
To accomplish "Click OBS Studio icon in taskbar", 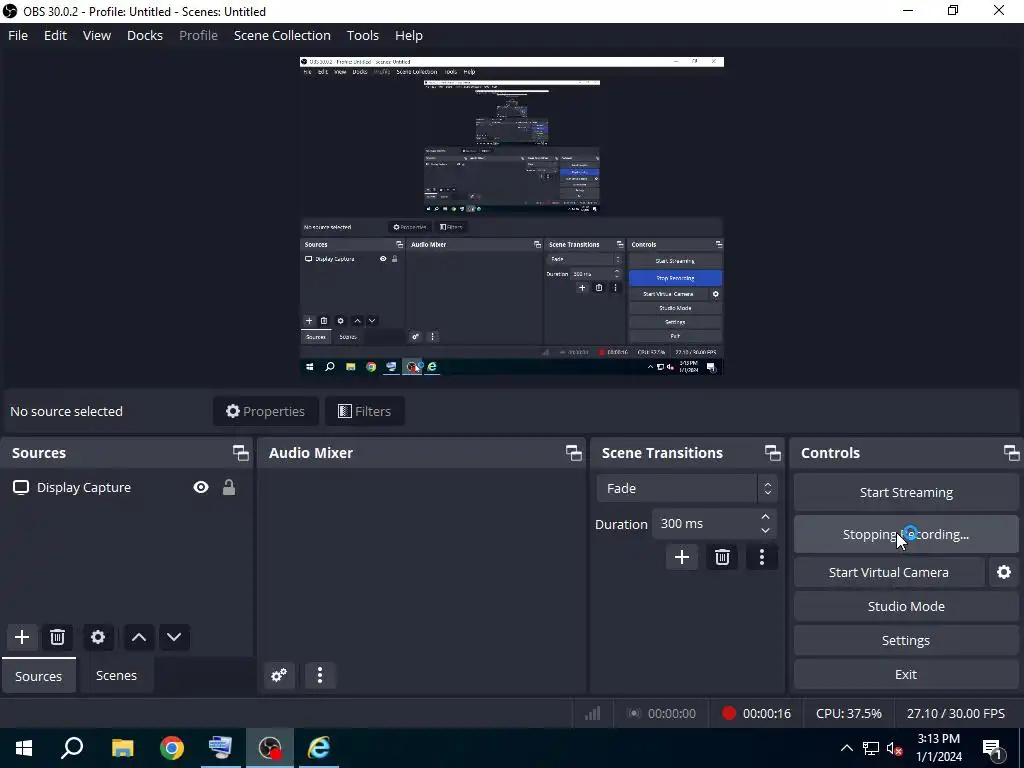I will click(x=270, y=748).
